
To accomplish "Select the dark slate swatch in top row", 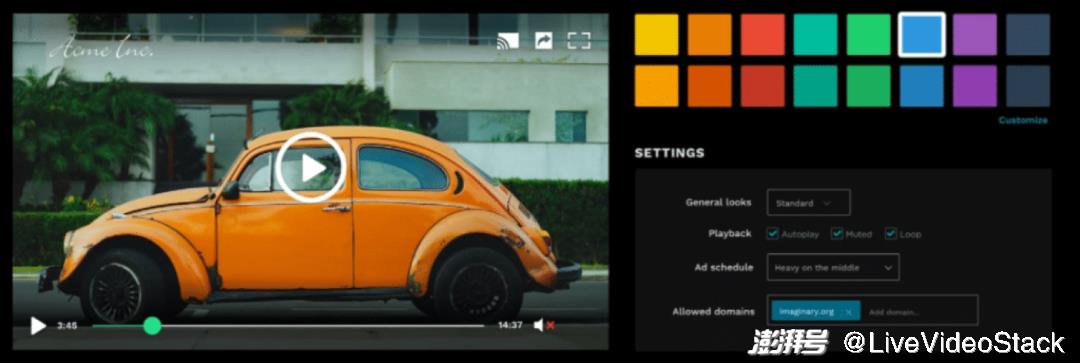I will [x=1028, y=34].
